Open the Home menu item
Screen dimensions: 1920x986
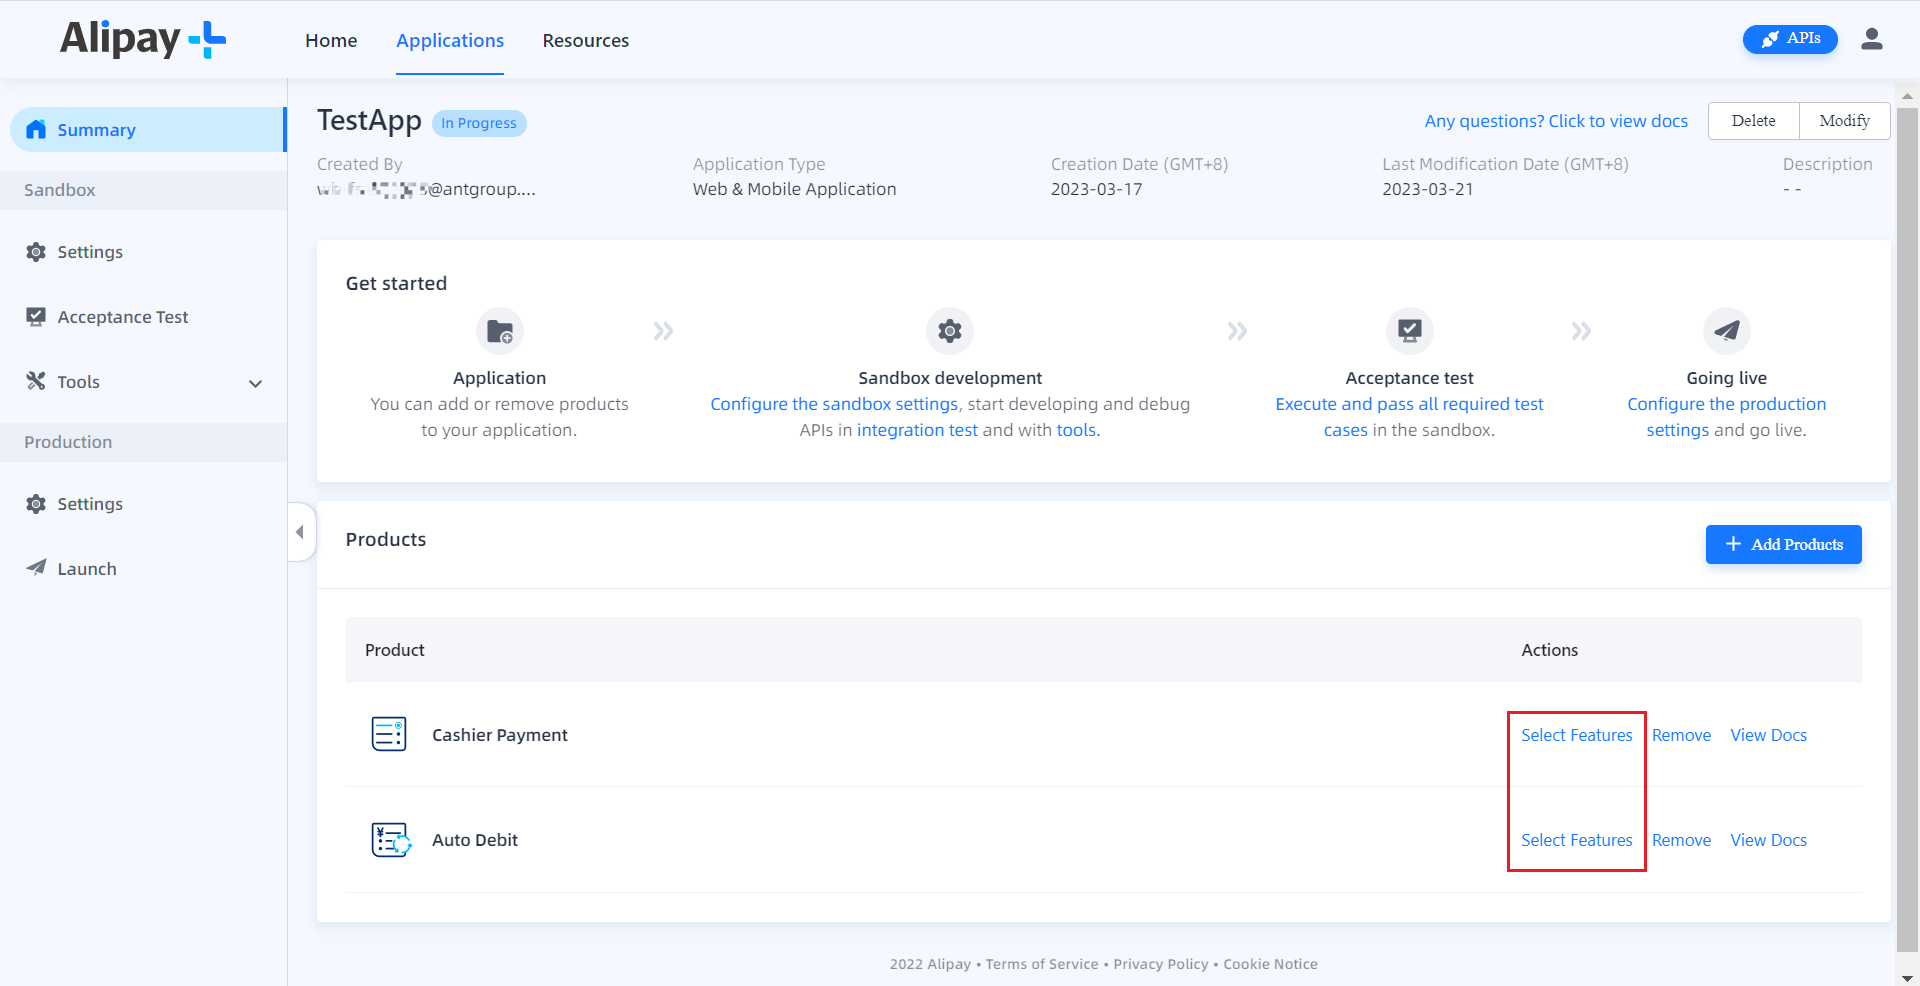tap(331, 40)
